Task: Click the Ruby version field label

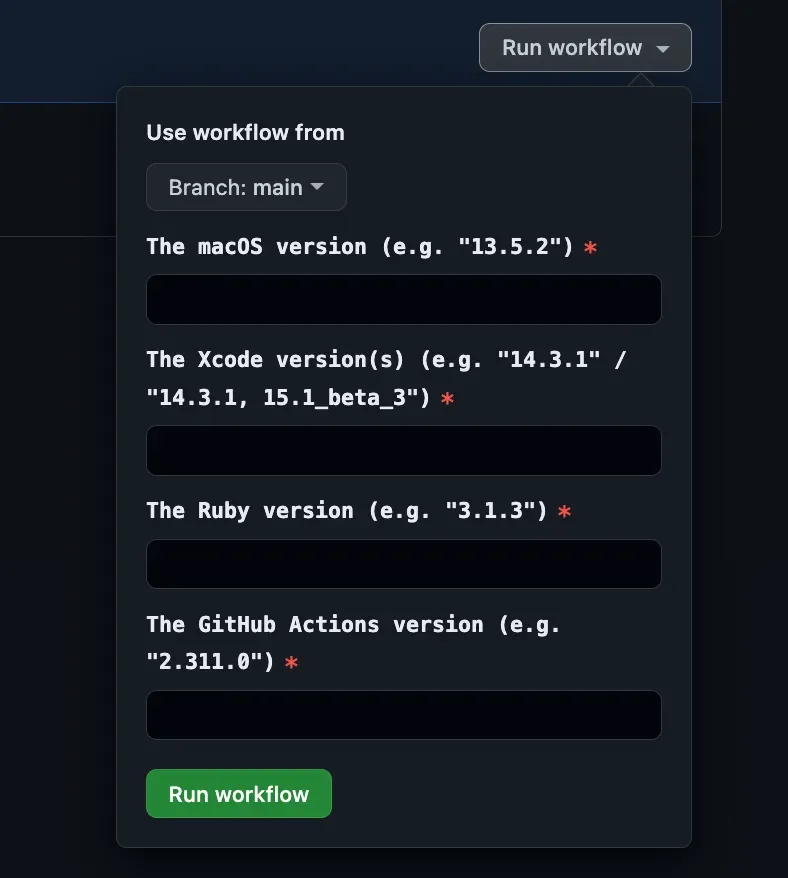Action: coord(347,511)
